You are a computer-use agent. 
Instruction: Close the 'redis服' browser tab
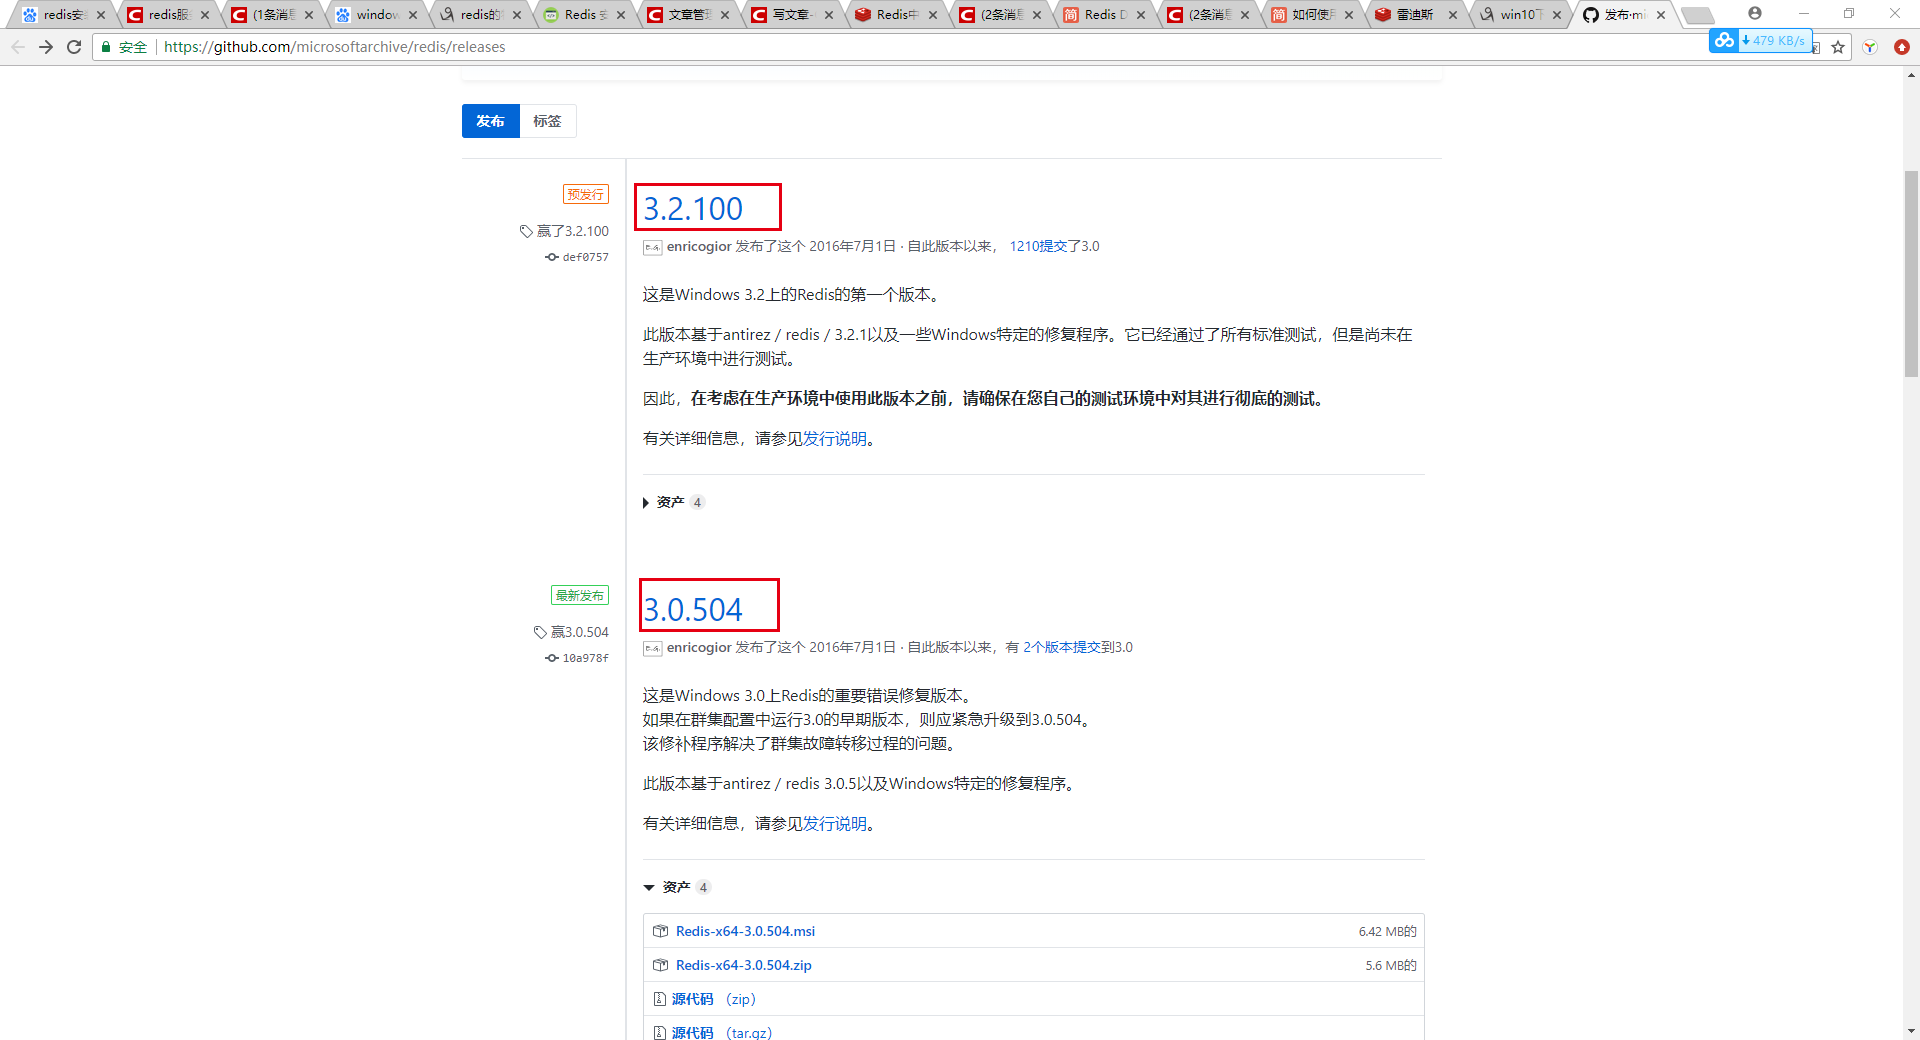point(205,15)
